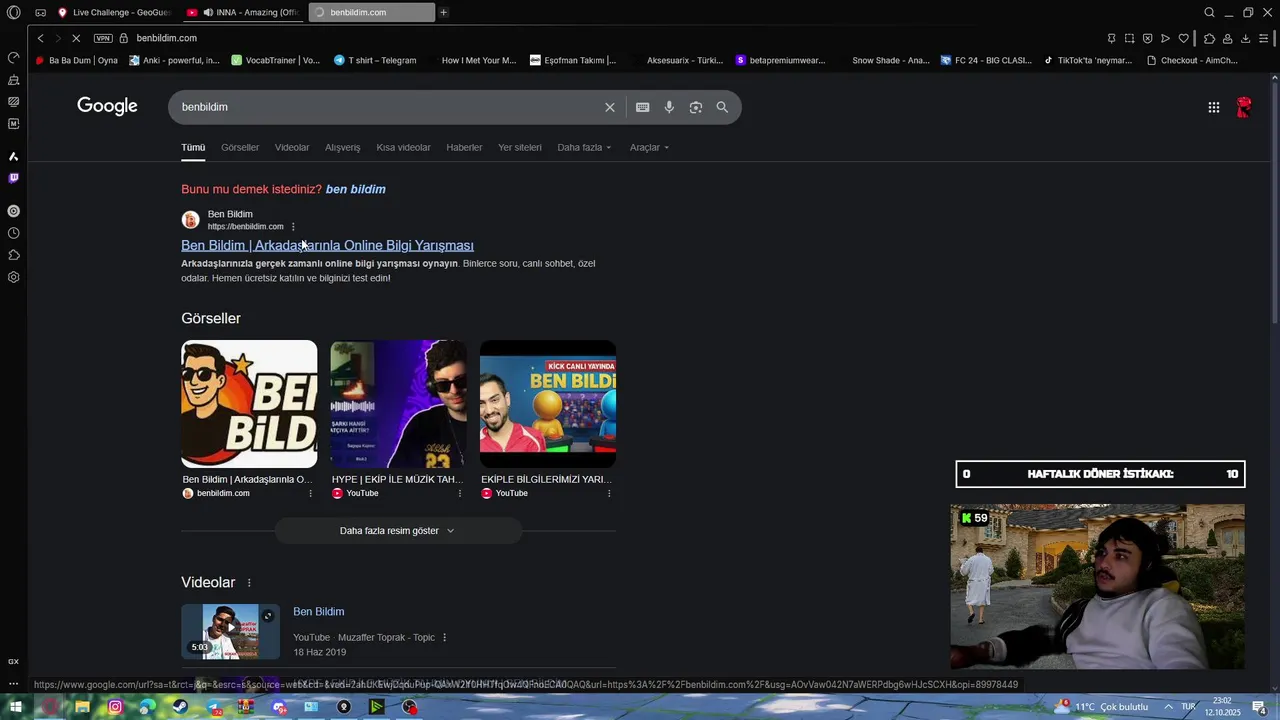Click the magnifier search icon in the search bar

click(x=722, y=107)
